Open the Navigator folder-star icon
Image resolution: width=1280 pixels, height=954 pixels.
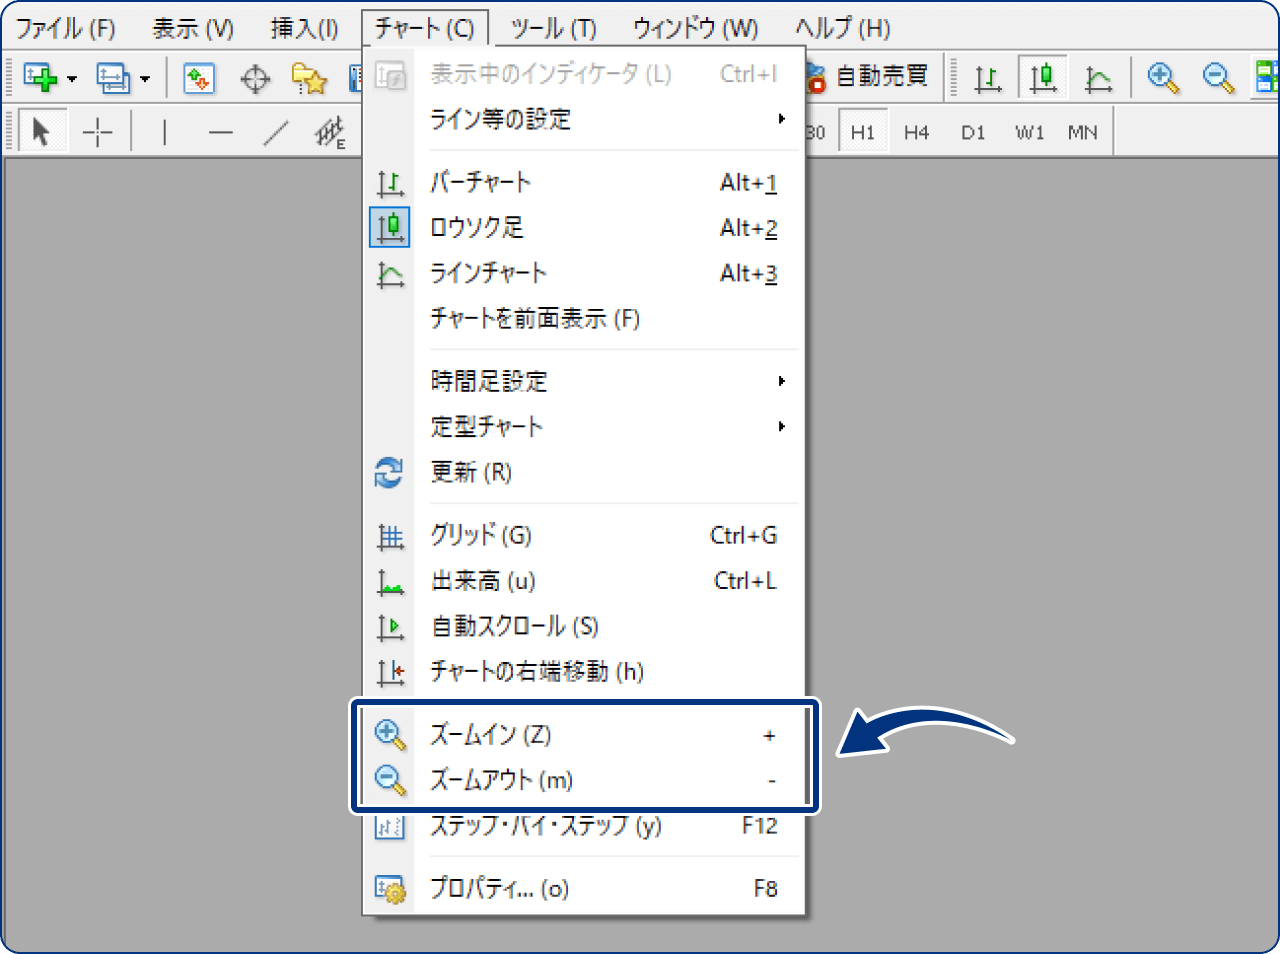click(309, 78)
